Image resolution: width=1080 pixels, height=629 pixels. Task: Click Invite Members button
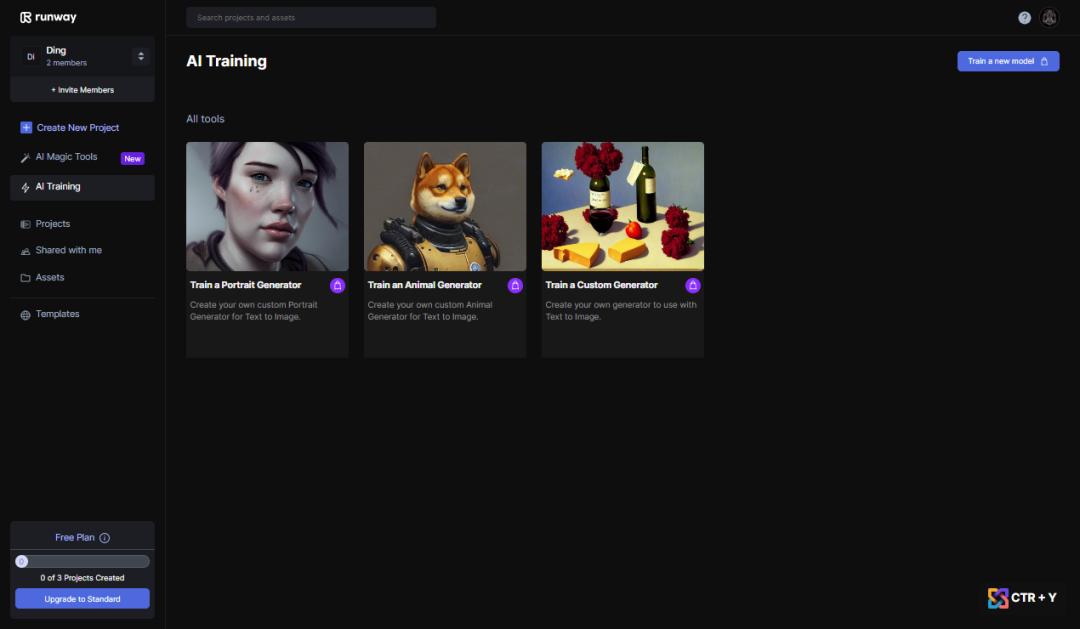tap(82, 90)
